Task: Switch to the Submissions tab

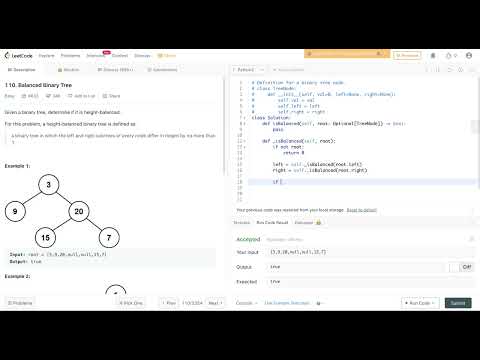Action: (x=162, y=70)
